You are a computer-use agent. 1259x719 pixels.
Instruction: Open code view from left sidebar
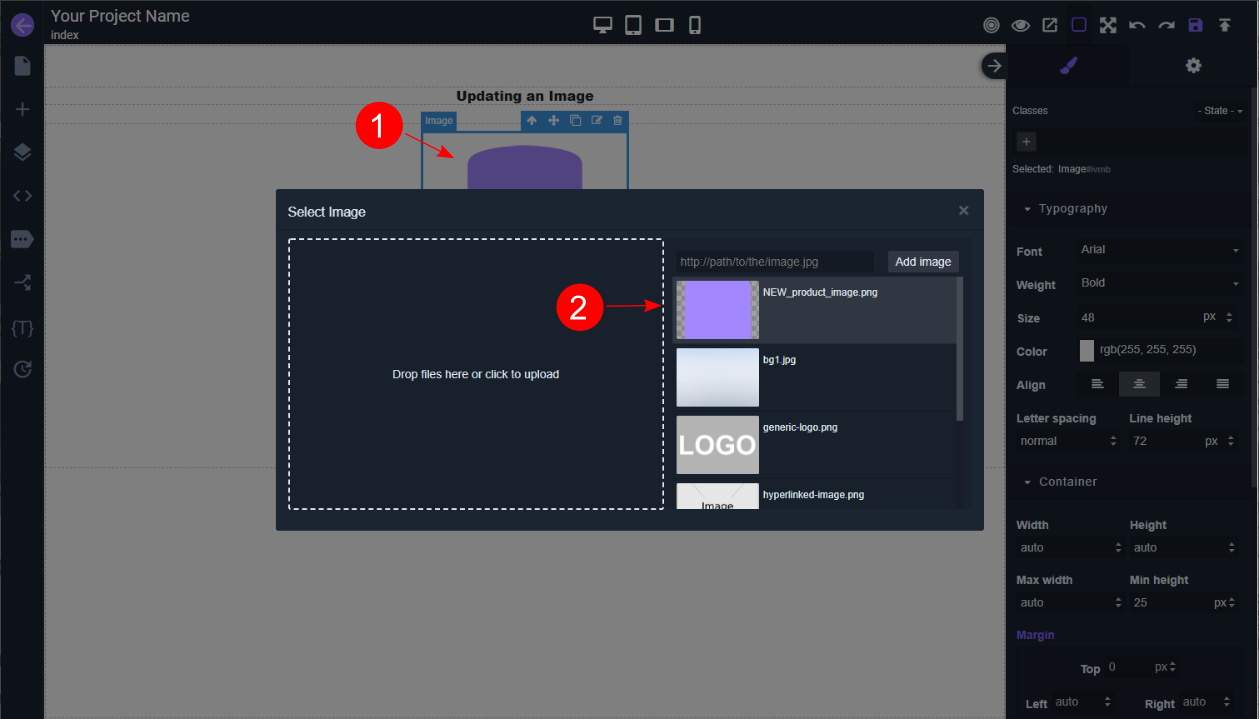pos(22,195)
